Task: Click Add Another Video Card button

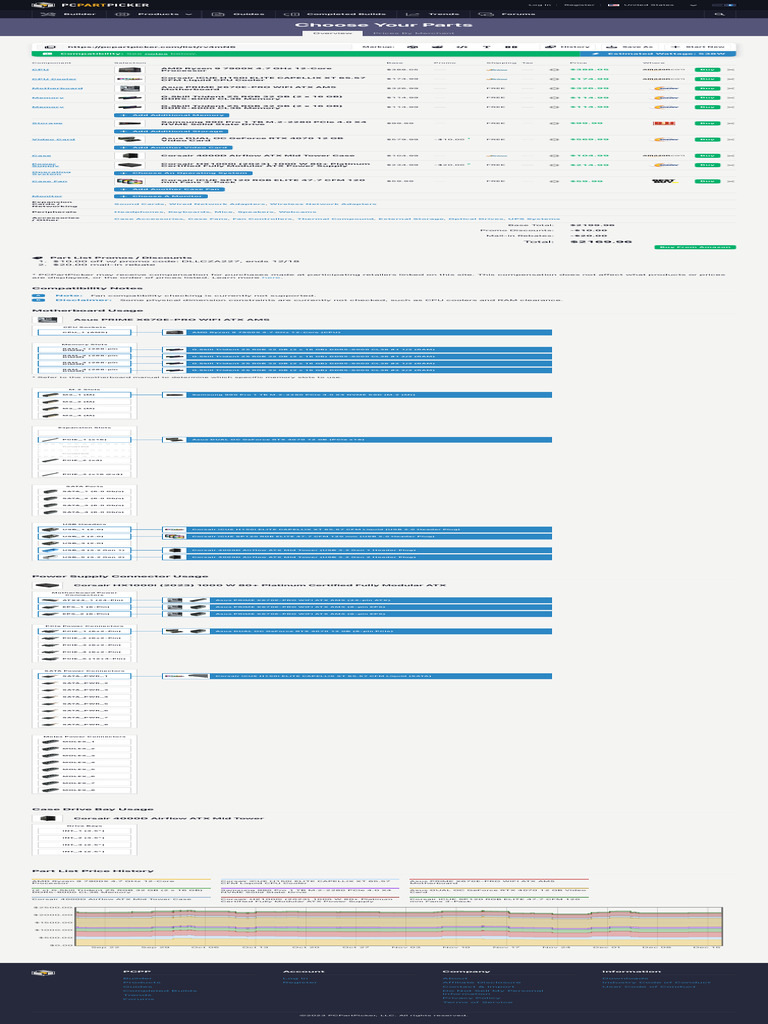Action: tap(171, 148)
